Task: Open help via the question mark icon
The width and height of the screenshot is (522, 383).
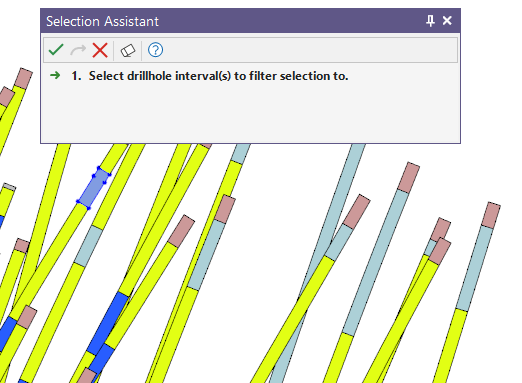Action: coord(155,50)
